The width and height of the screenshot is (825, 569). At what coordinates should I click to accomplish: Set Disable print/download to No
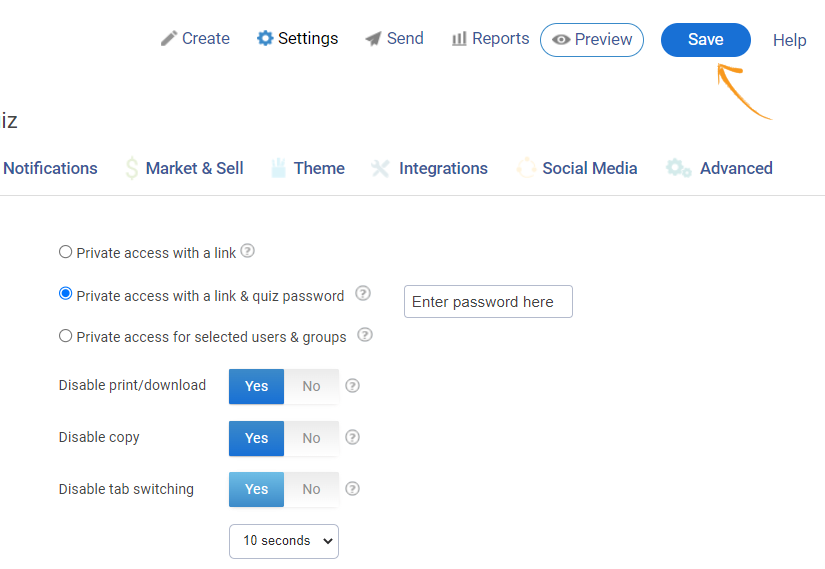click(311, 386)
